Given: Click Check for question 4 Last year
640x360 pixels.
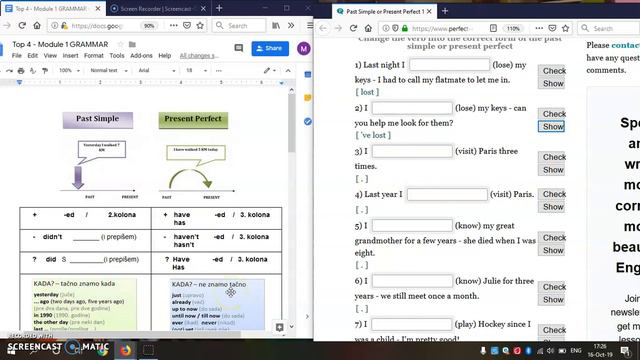Looking at the screenshot, I should [551, 194].
